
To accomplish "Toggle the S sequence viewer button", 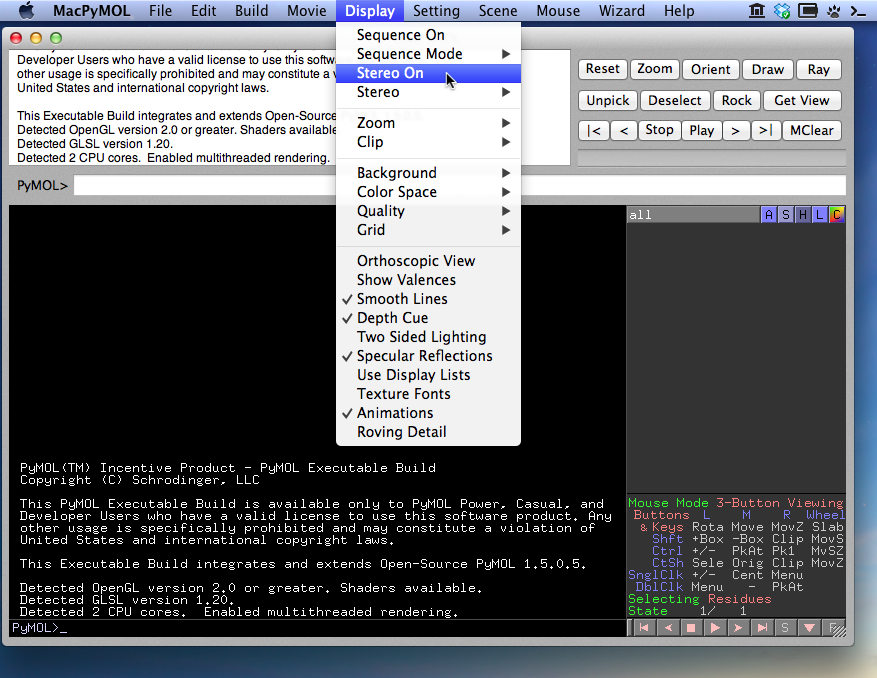I will pyautogui.click(x=785, y=628).
